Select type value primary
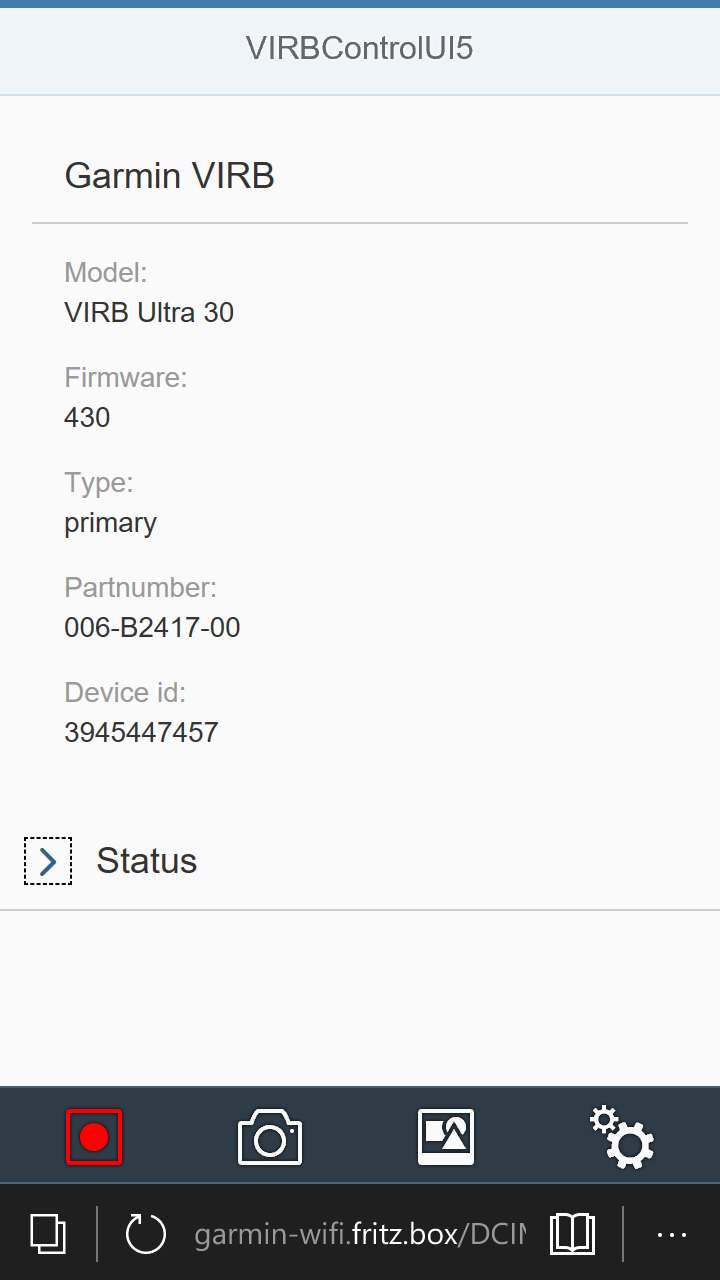The height and width of the screenshot is (1280, 720). 111,524
